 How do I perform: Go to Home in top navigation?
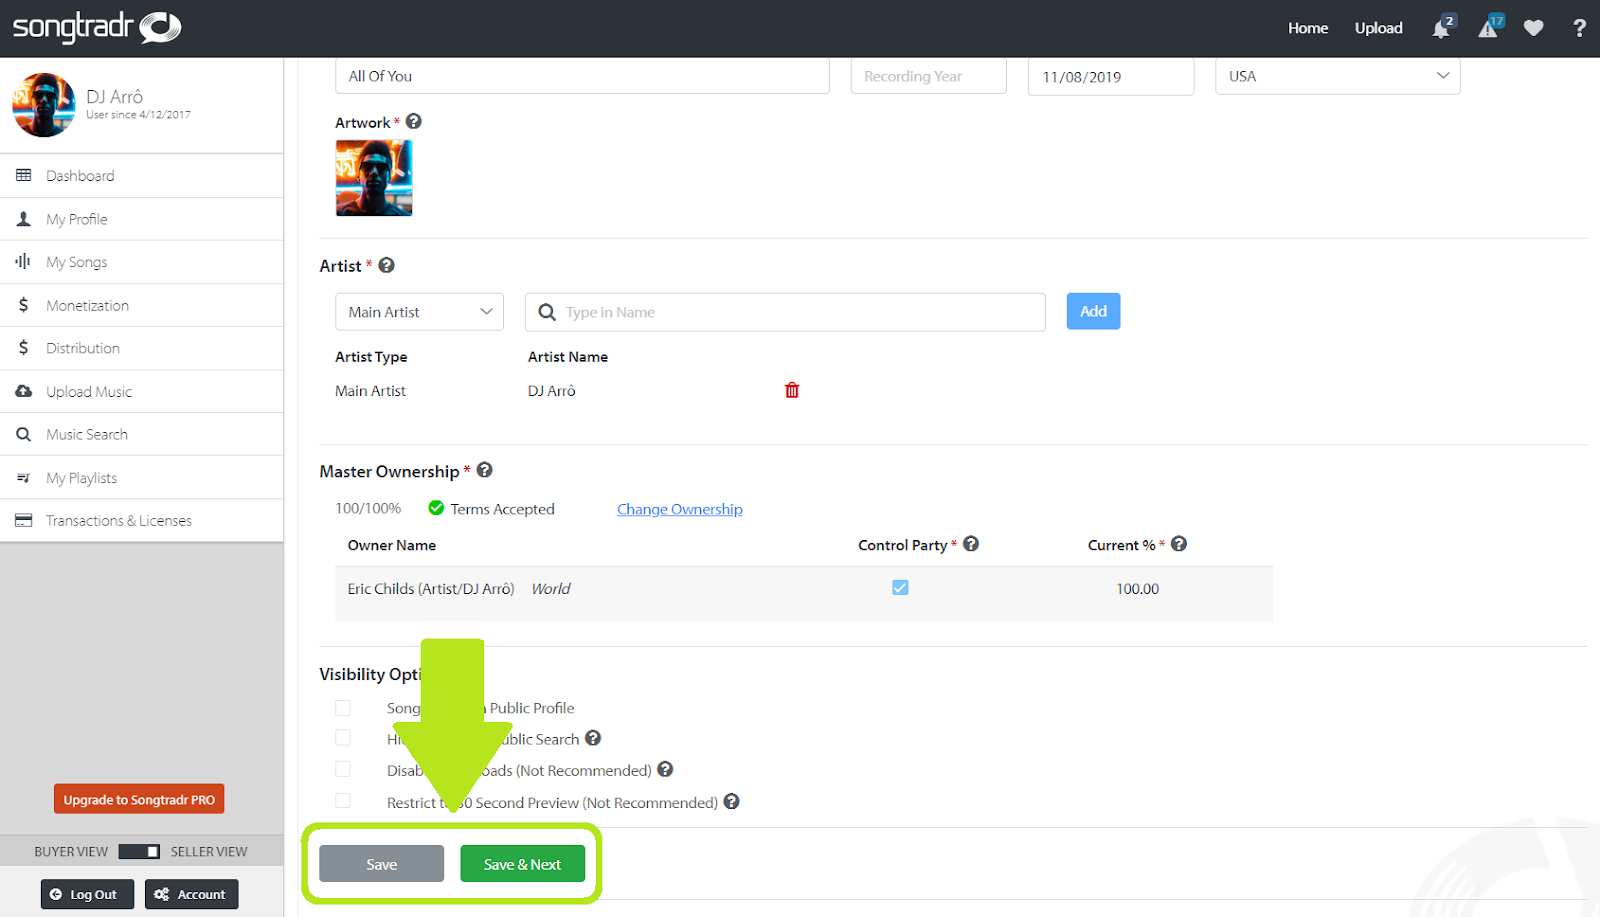pyautogui.click(x=1308, y=28)
